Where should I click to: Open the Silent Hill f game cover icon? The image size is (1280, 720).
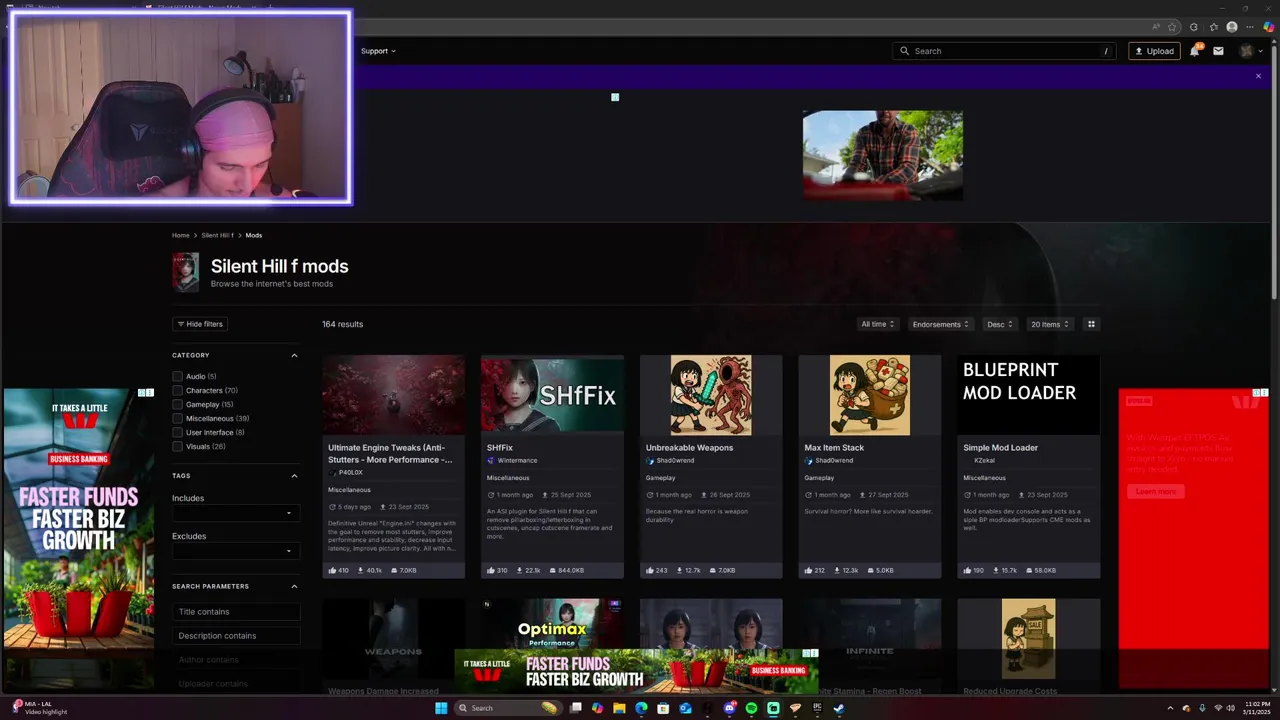click(185, 272)
